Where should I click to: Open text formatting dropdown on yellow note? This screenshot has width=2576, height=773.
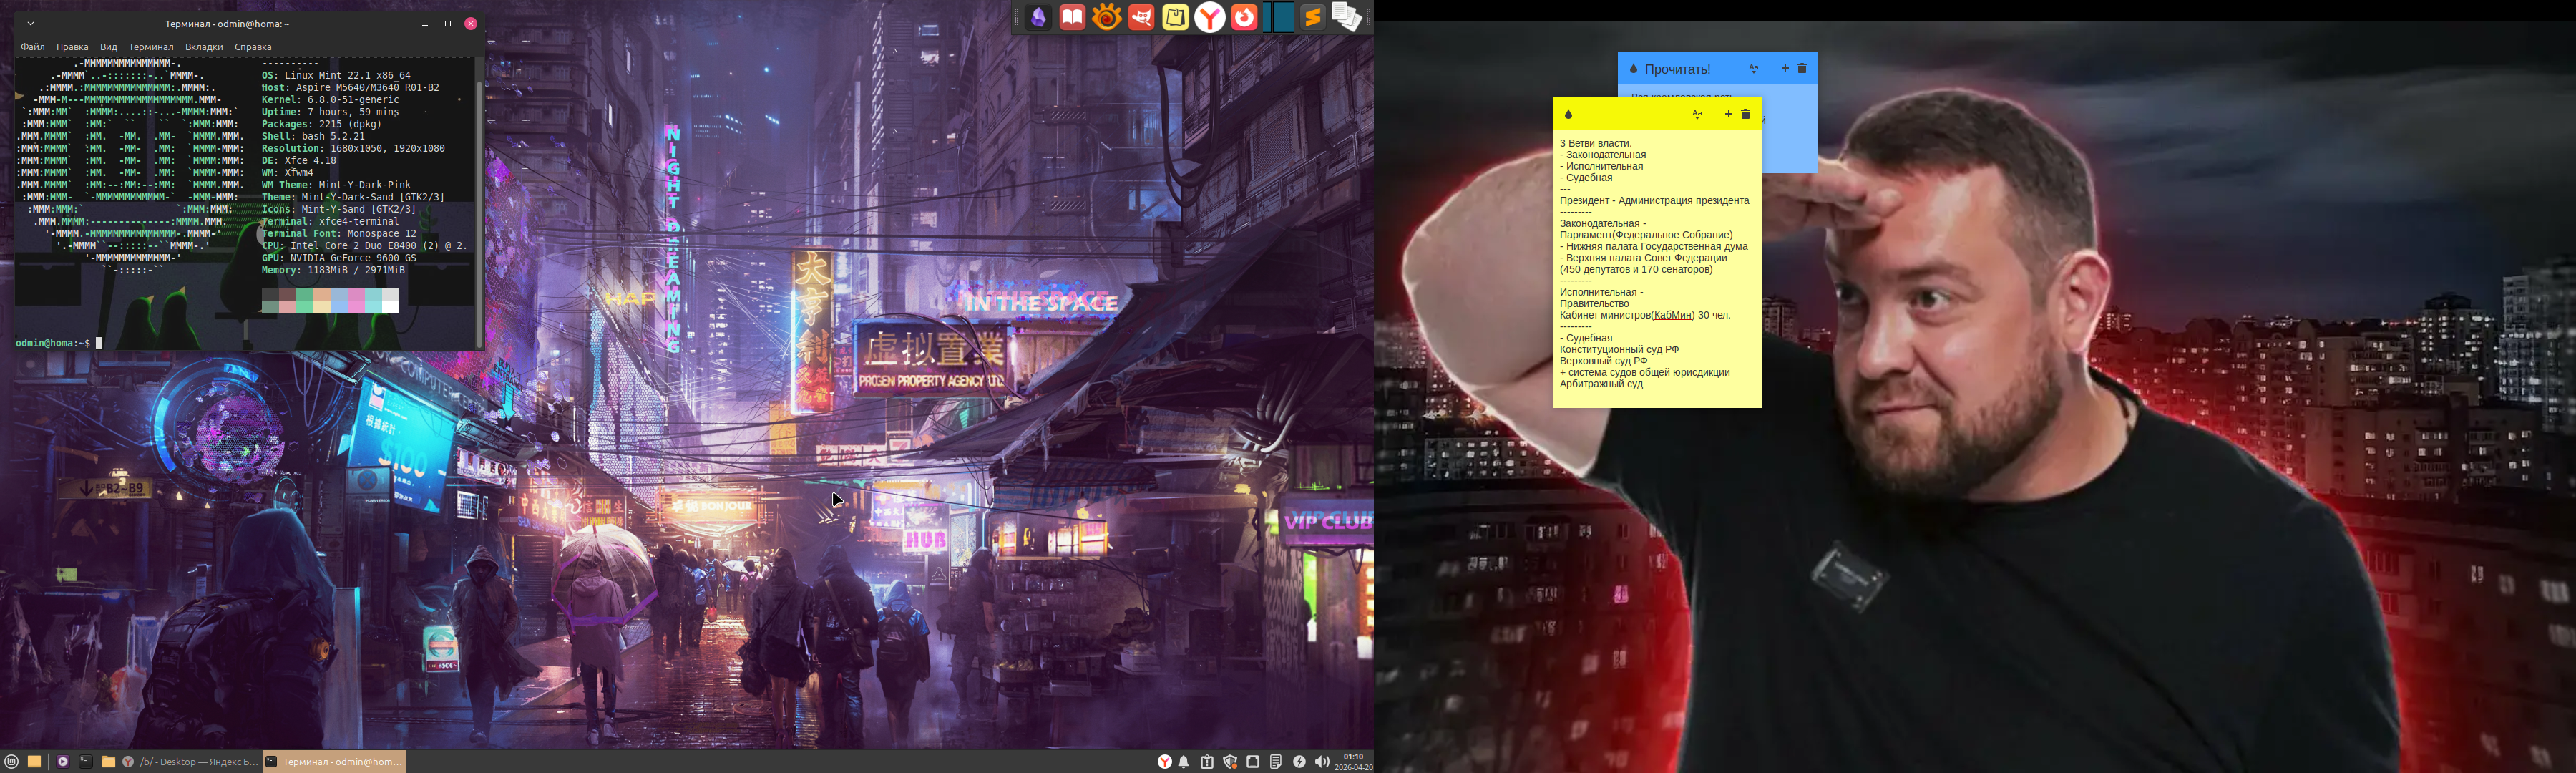pos(1697,114)
